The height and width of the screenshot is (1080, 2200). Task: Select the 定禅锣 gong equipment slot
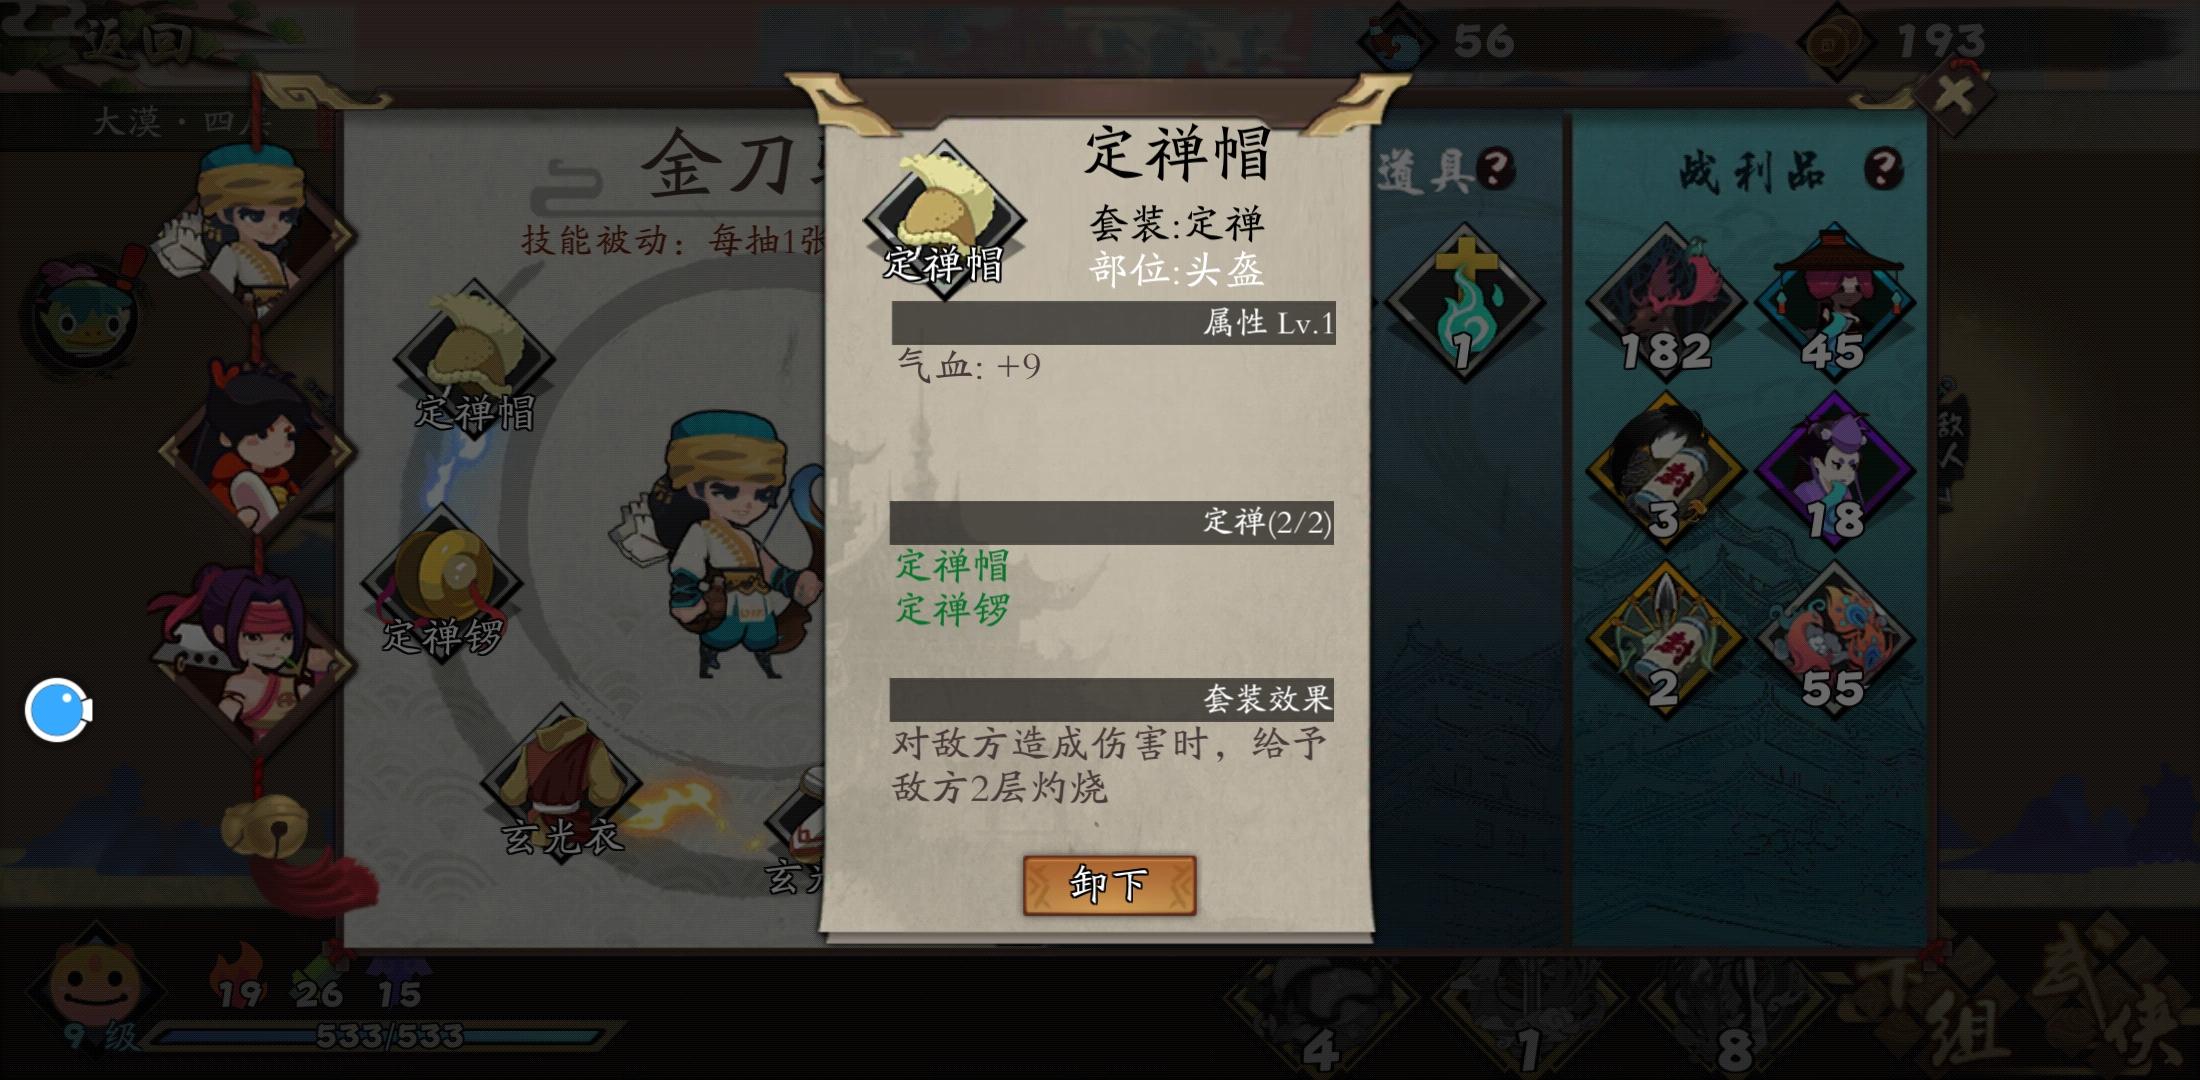click(x=442, y=583)
